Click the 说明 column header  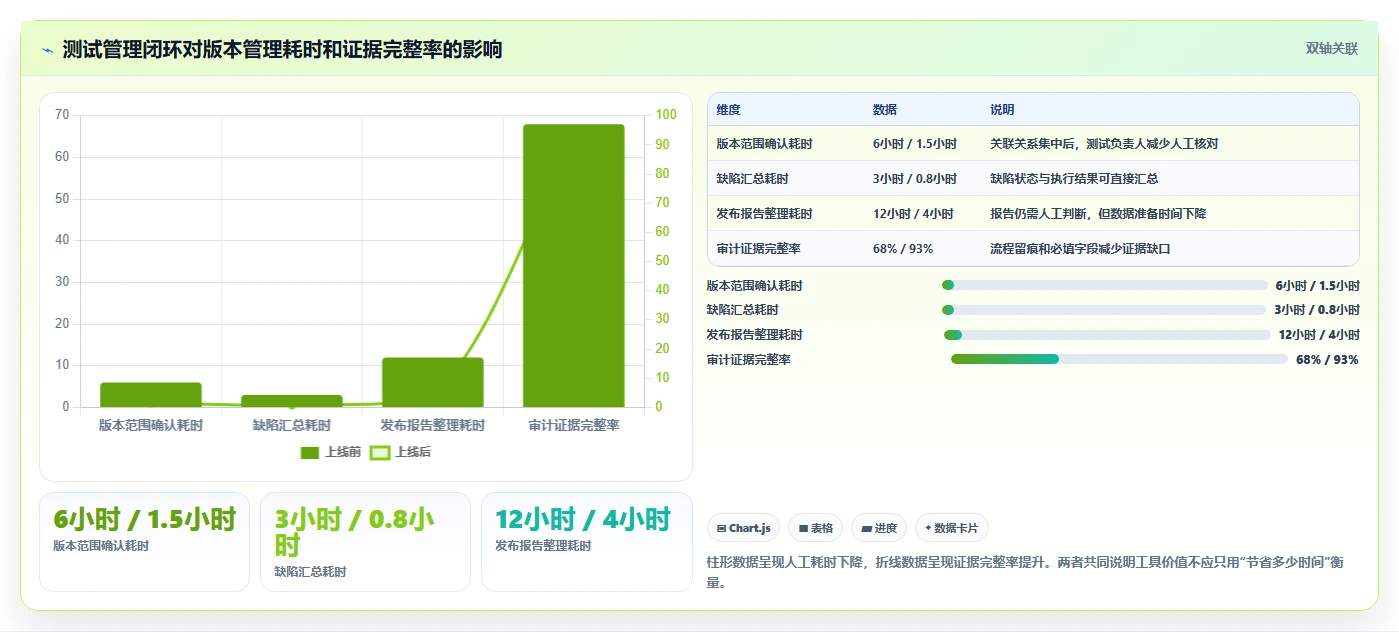coord(1002,110)
